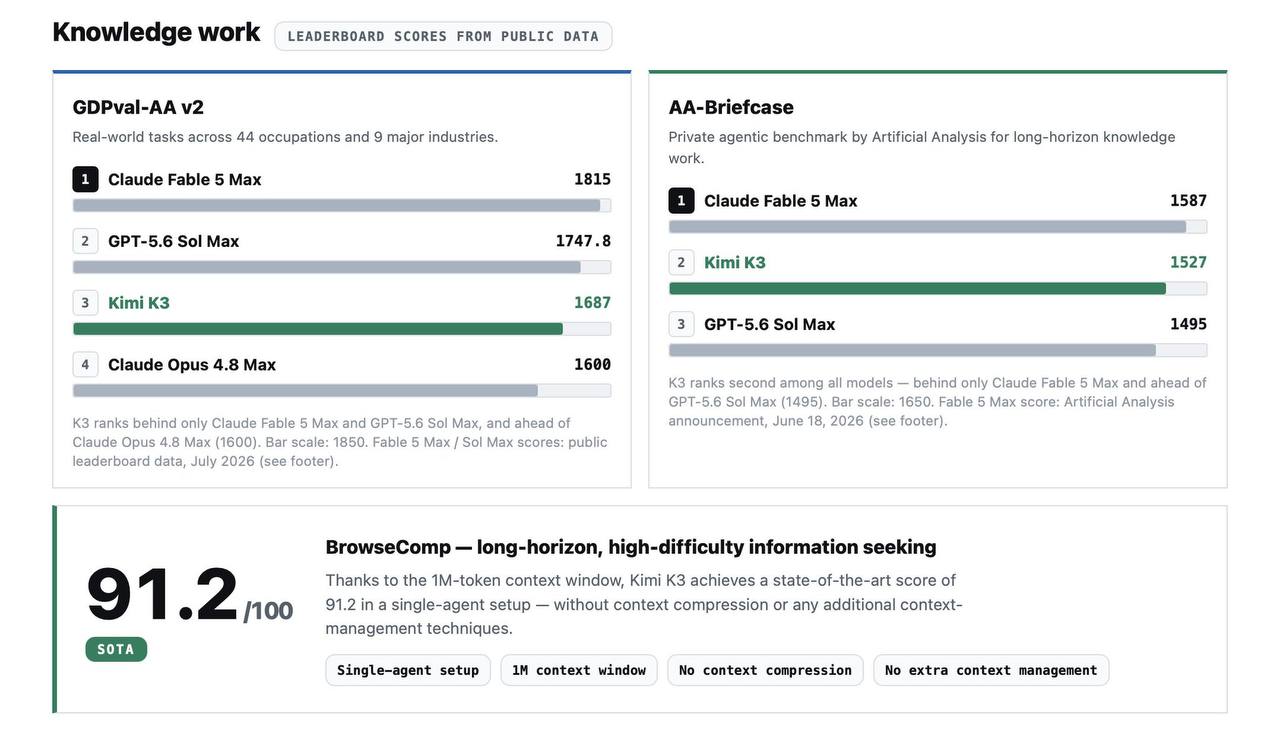Click the Leaderboard Scores From Public Data tag
Screen dimensions: 1280x733
(x=443, y=36)
